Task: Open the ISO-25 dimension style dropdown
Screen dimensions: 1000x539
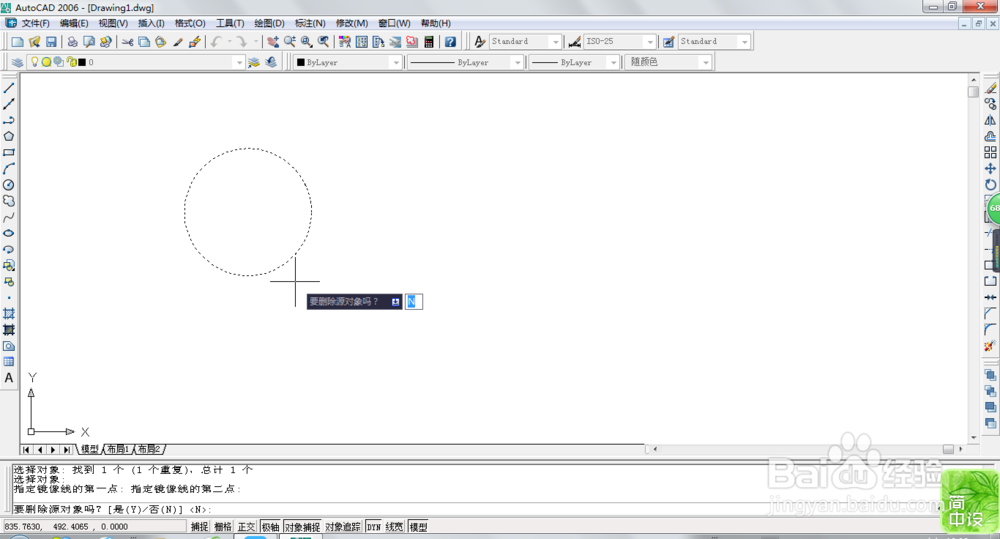Action: pyautogui.click(x=650, y=41)
